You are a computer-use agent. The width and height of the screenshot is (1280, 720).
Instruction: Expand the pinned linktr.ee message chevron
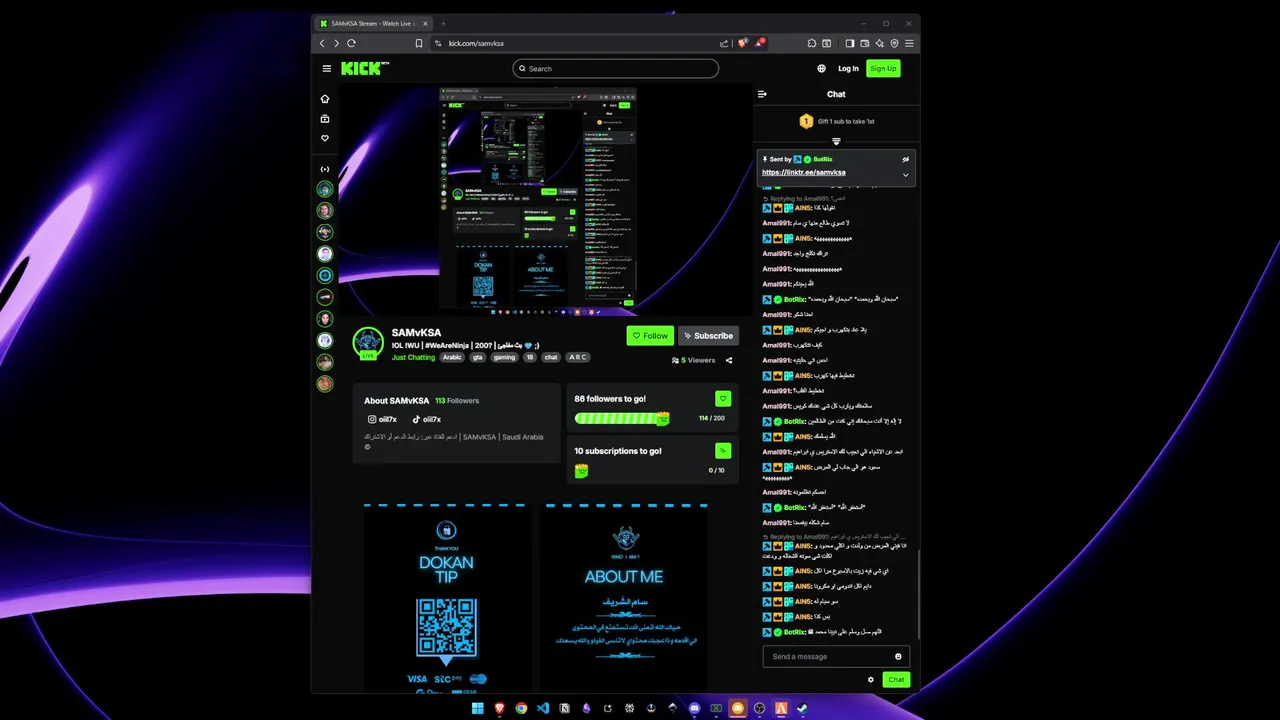point(906,175)
